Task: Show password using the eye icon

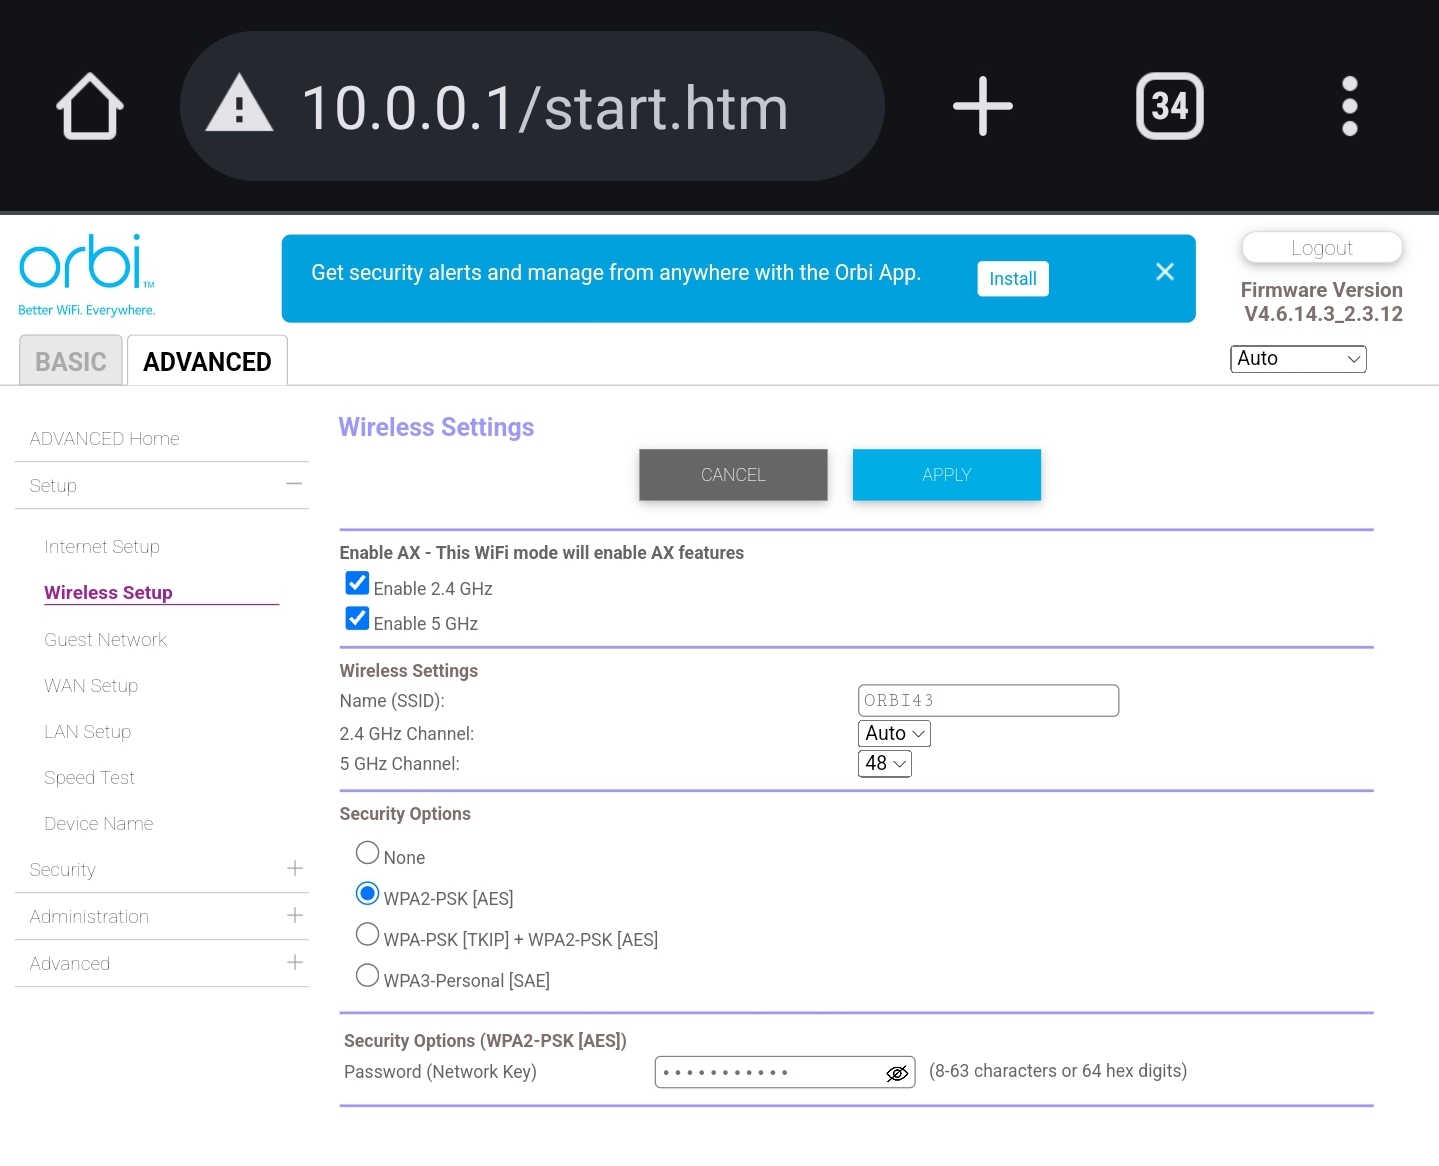Action: click(896, 1073)
